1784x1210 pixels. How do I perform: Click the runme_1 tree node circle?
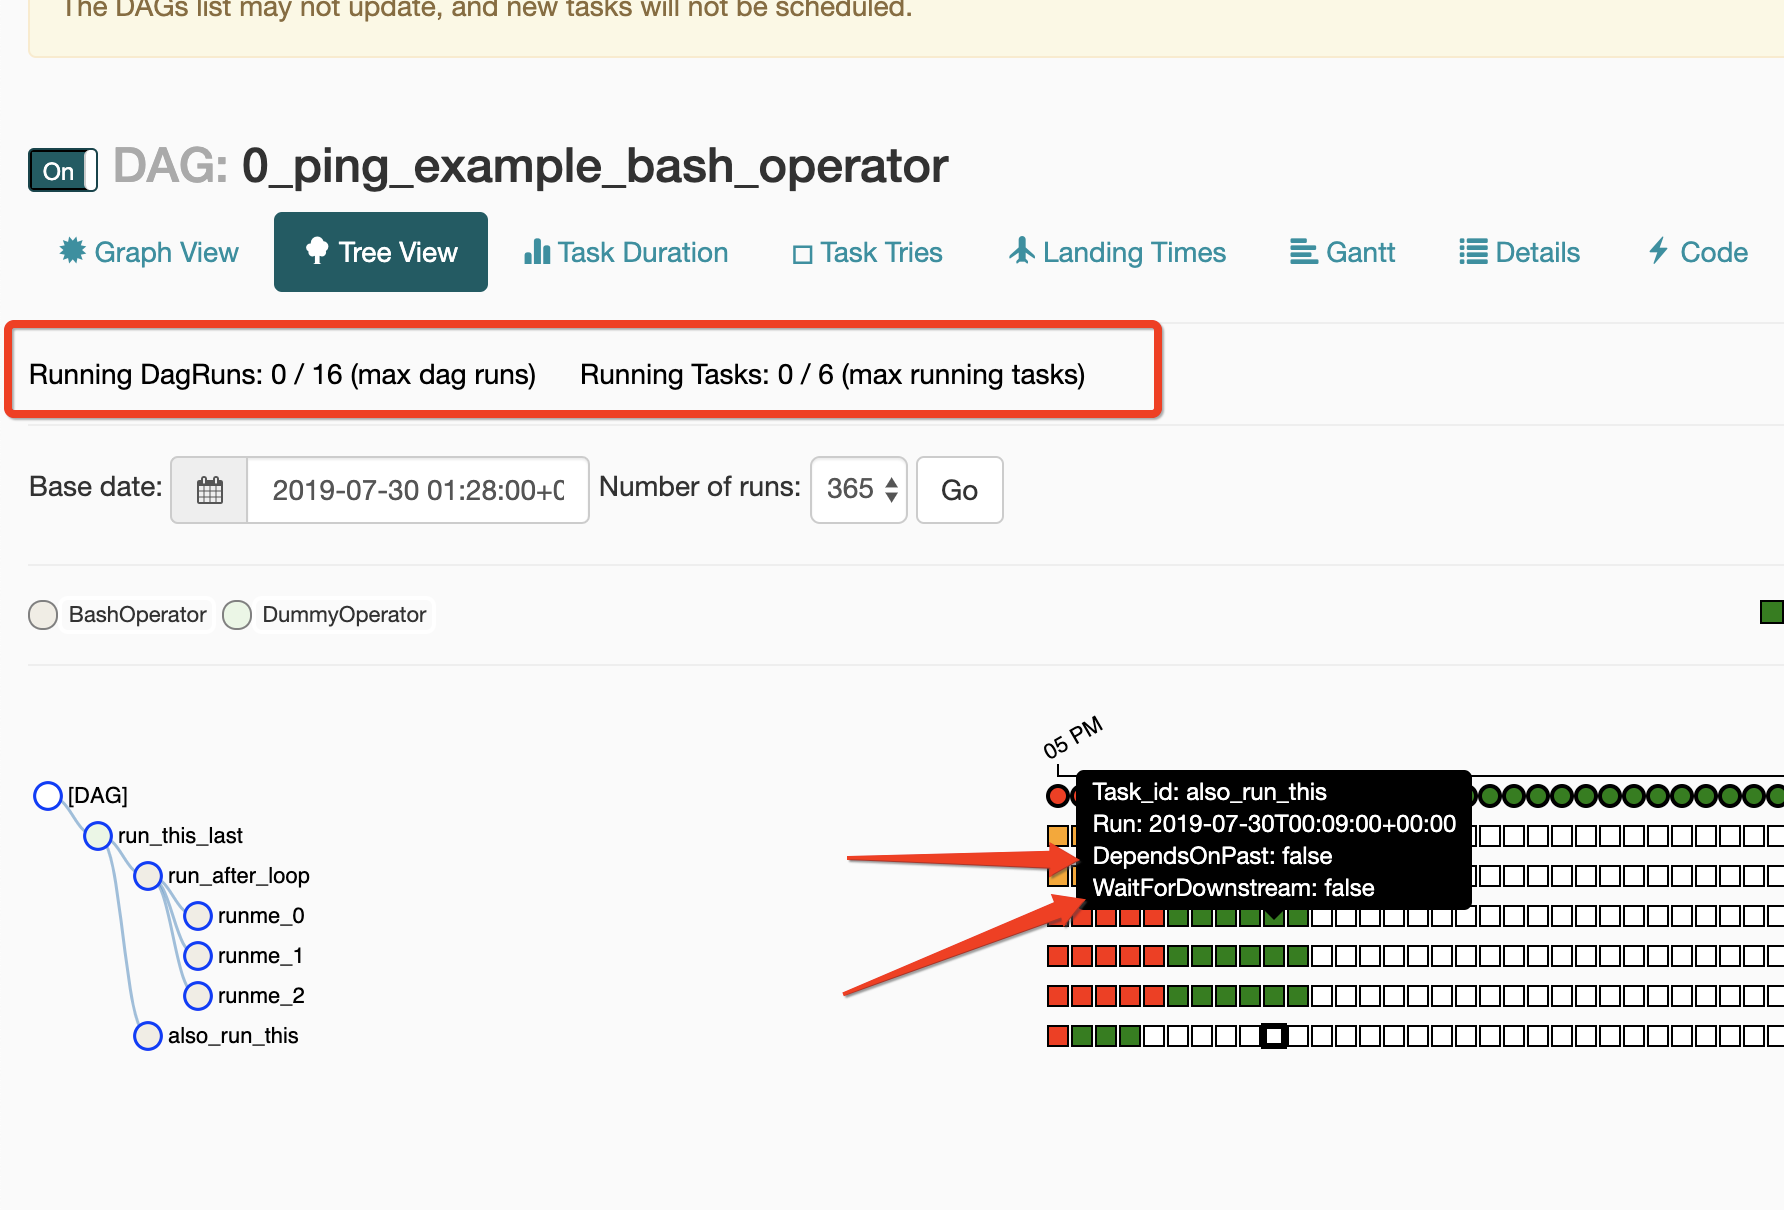198,956
